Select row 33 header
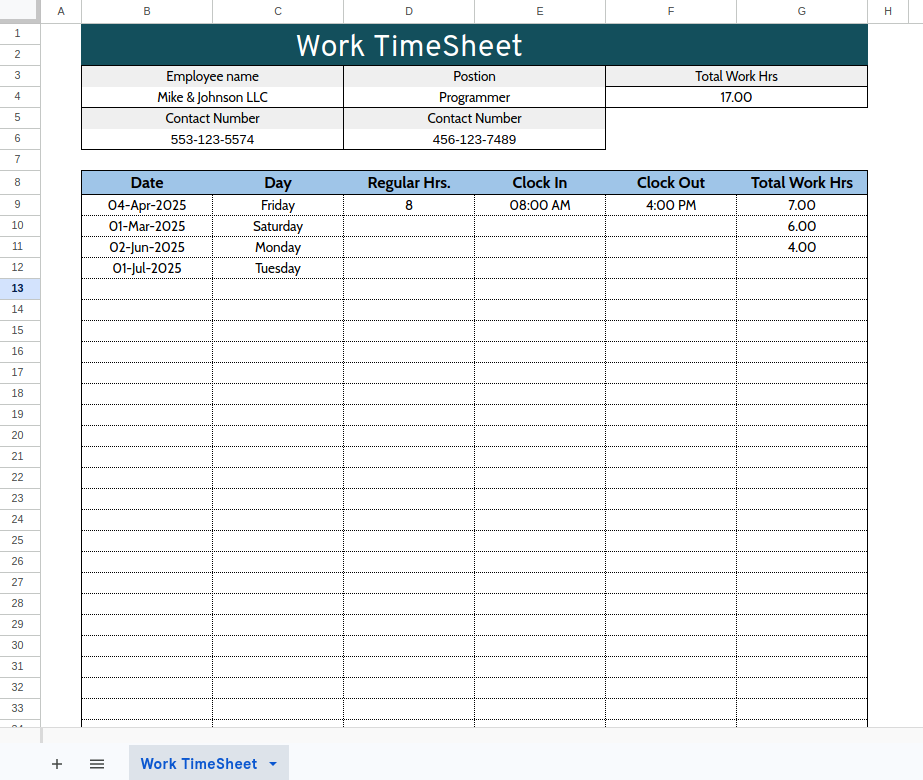This screenshot has height=780, width=923. pos(18,708)
